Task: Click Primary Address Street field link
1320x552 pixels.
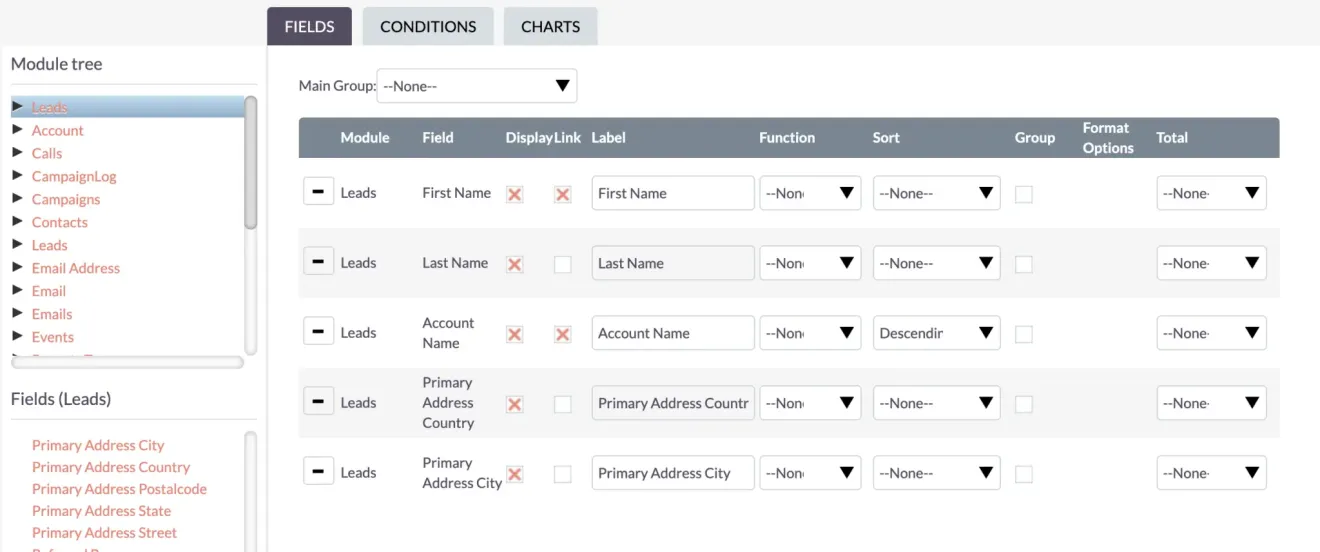Action: pos(104,533)
